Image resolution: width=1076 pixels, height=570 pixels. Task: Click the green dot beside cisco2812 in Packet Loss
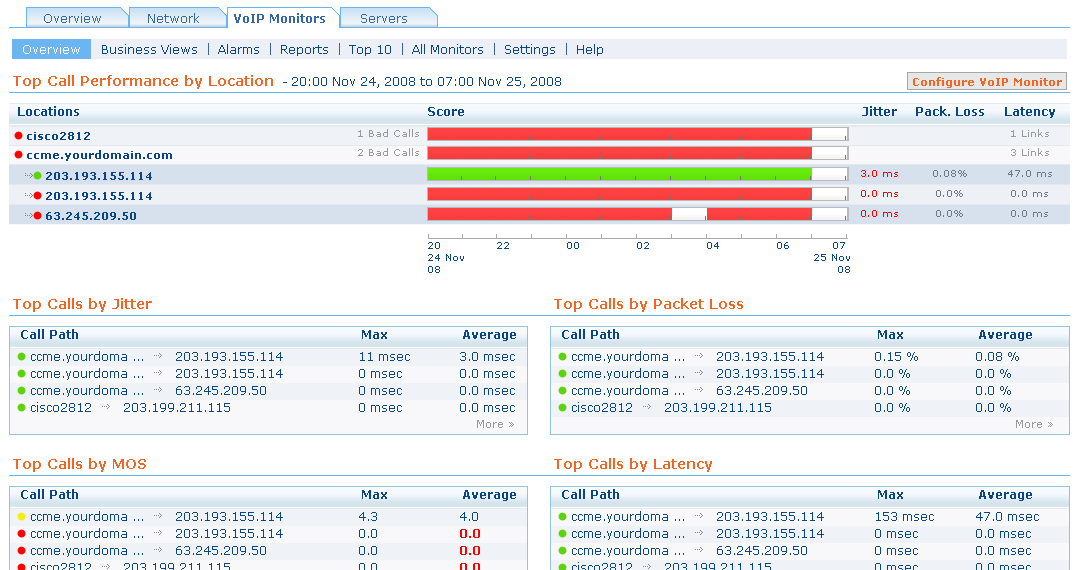click(x=563, y=408)
